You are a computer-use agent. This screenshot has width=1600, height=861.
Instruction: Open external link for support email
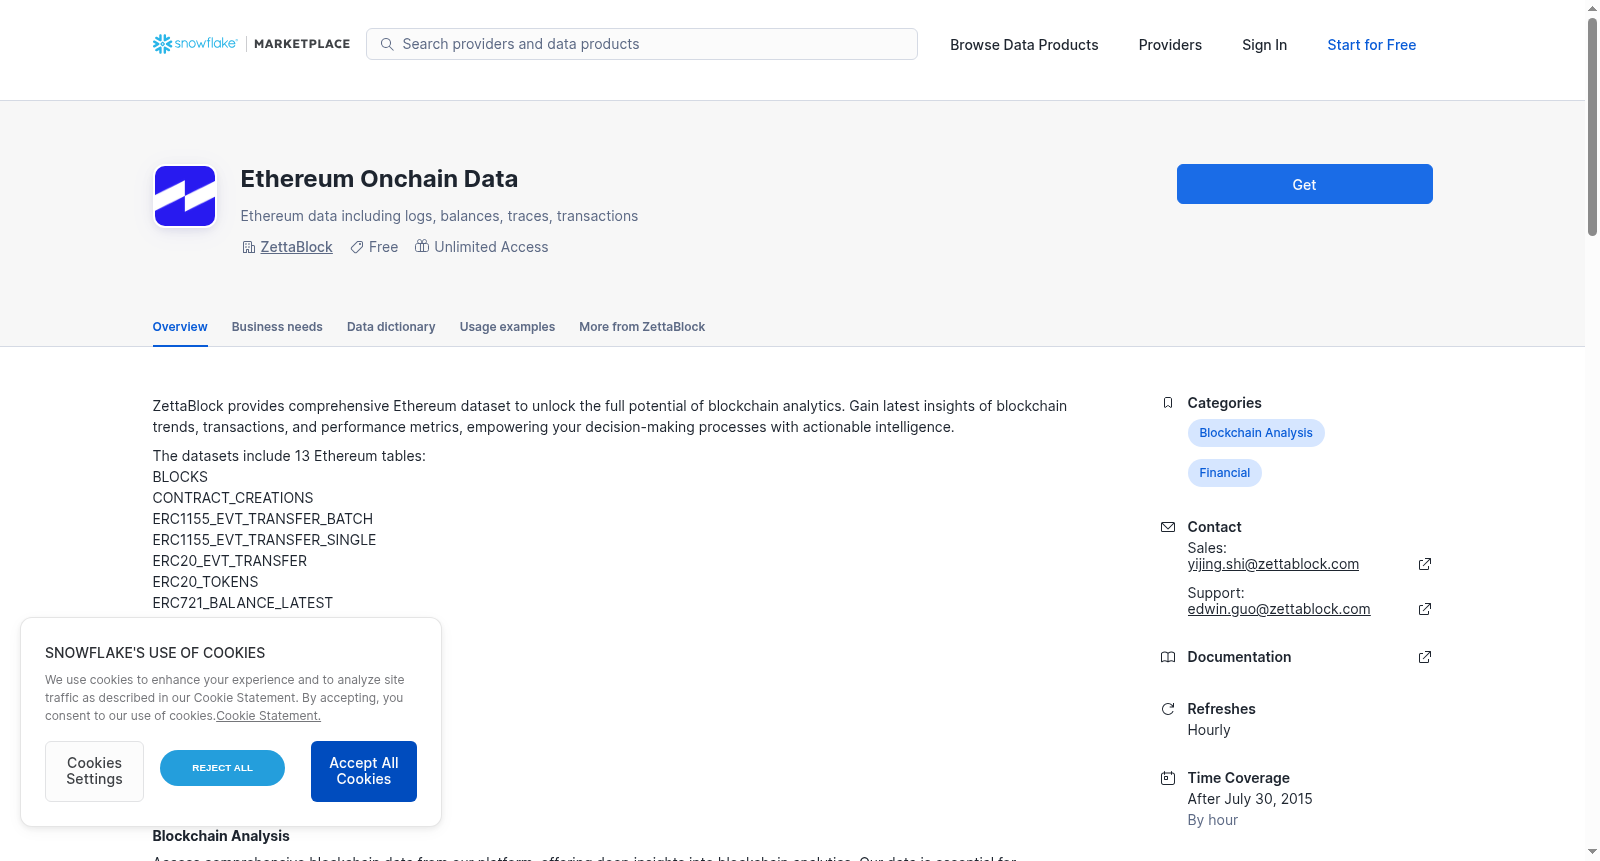pos(1425,609)
